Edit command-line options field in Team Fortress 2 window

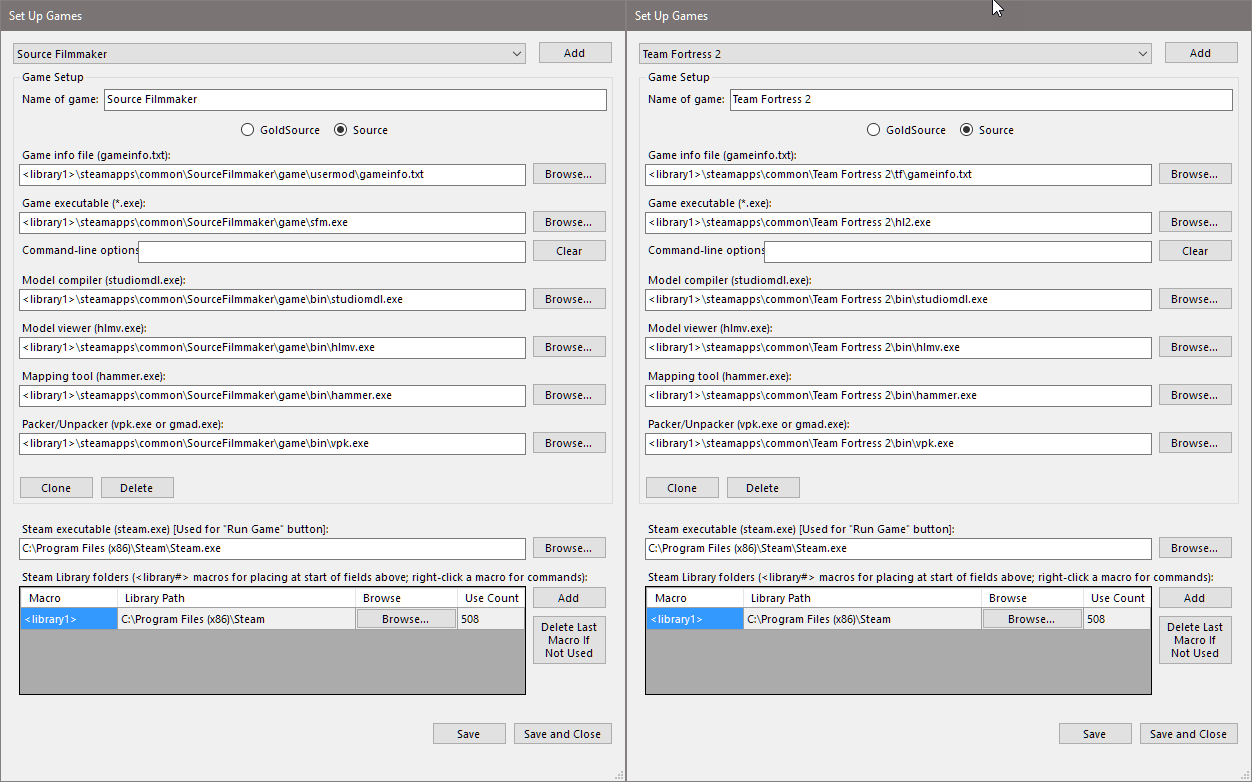(958, 251)
